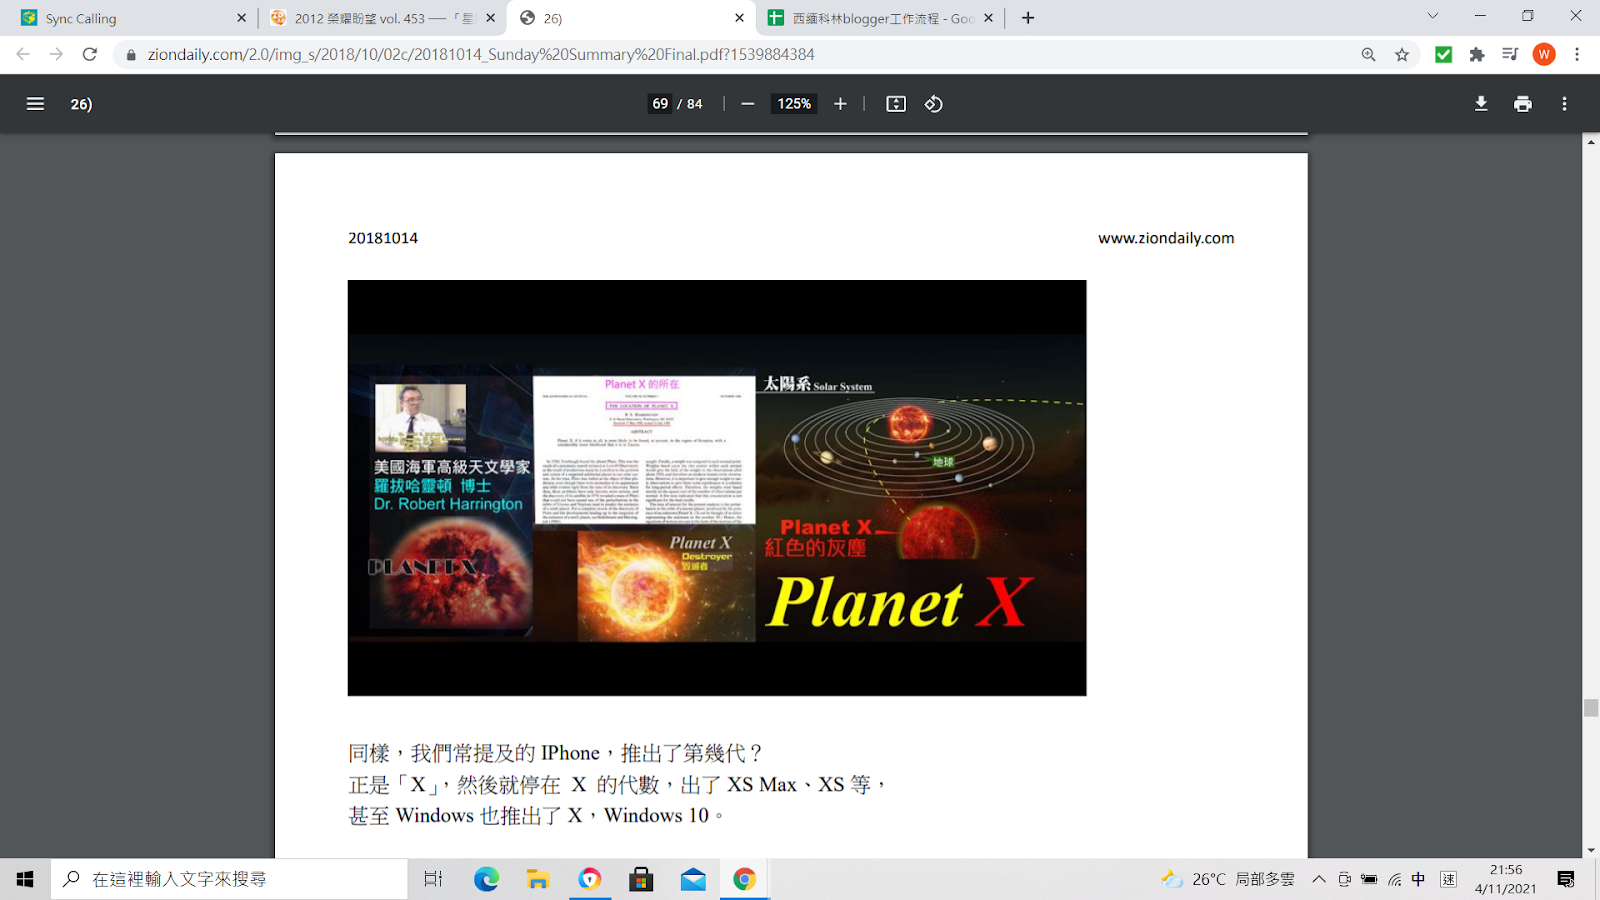Viewport: 1600px width, 900px height.
Task: Open the notification center icon
Action: (x=1566, y=879)
